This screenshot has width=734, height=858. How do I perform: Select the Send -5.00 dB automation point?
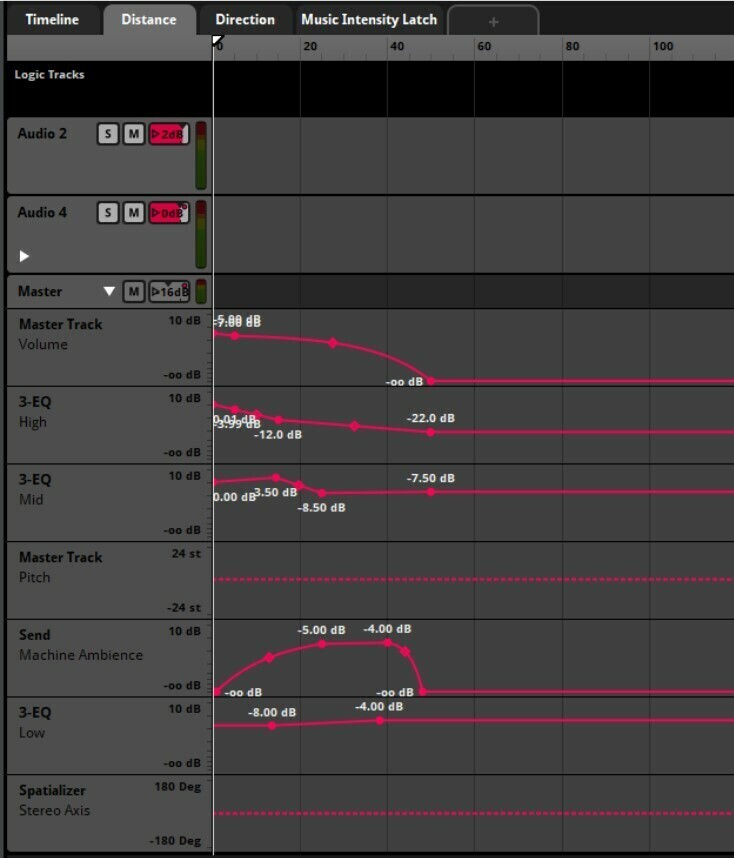pos(322,644)
